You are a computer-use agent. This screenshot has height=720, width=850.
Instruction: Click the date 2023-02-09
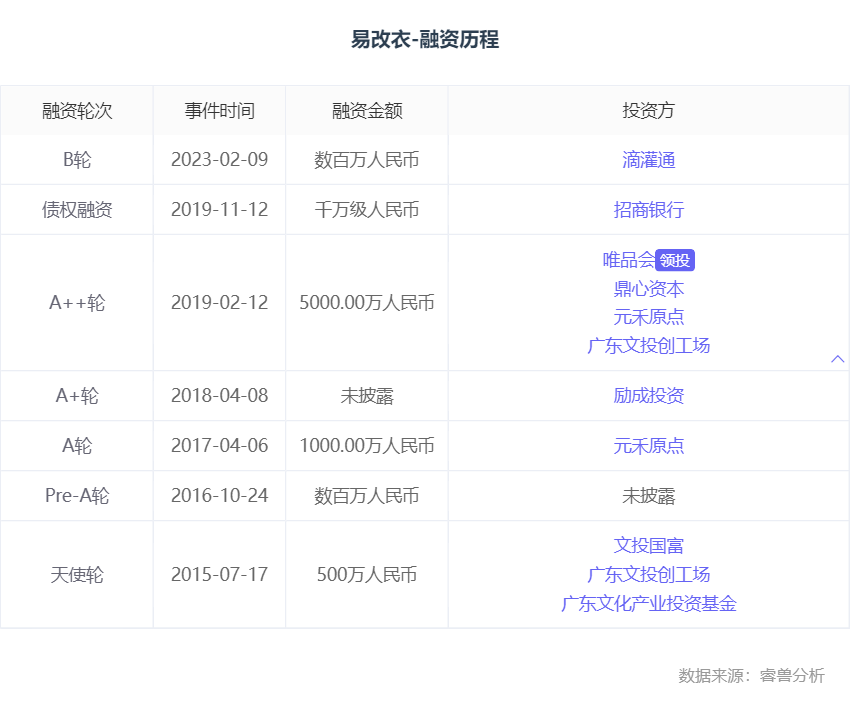click(220, 160)
